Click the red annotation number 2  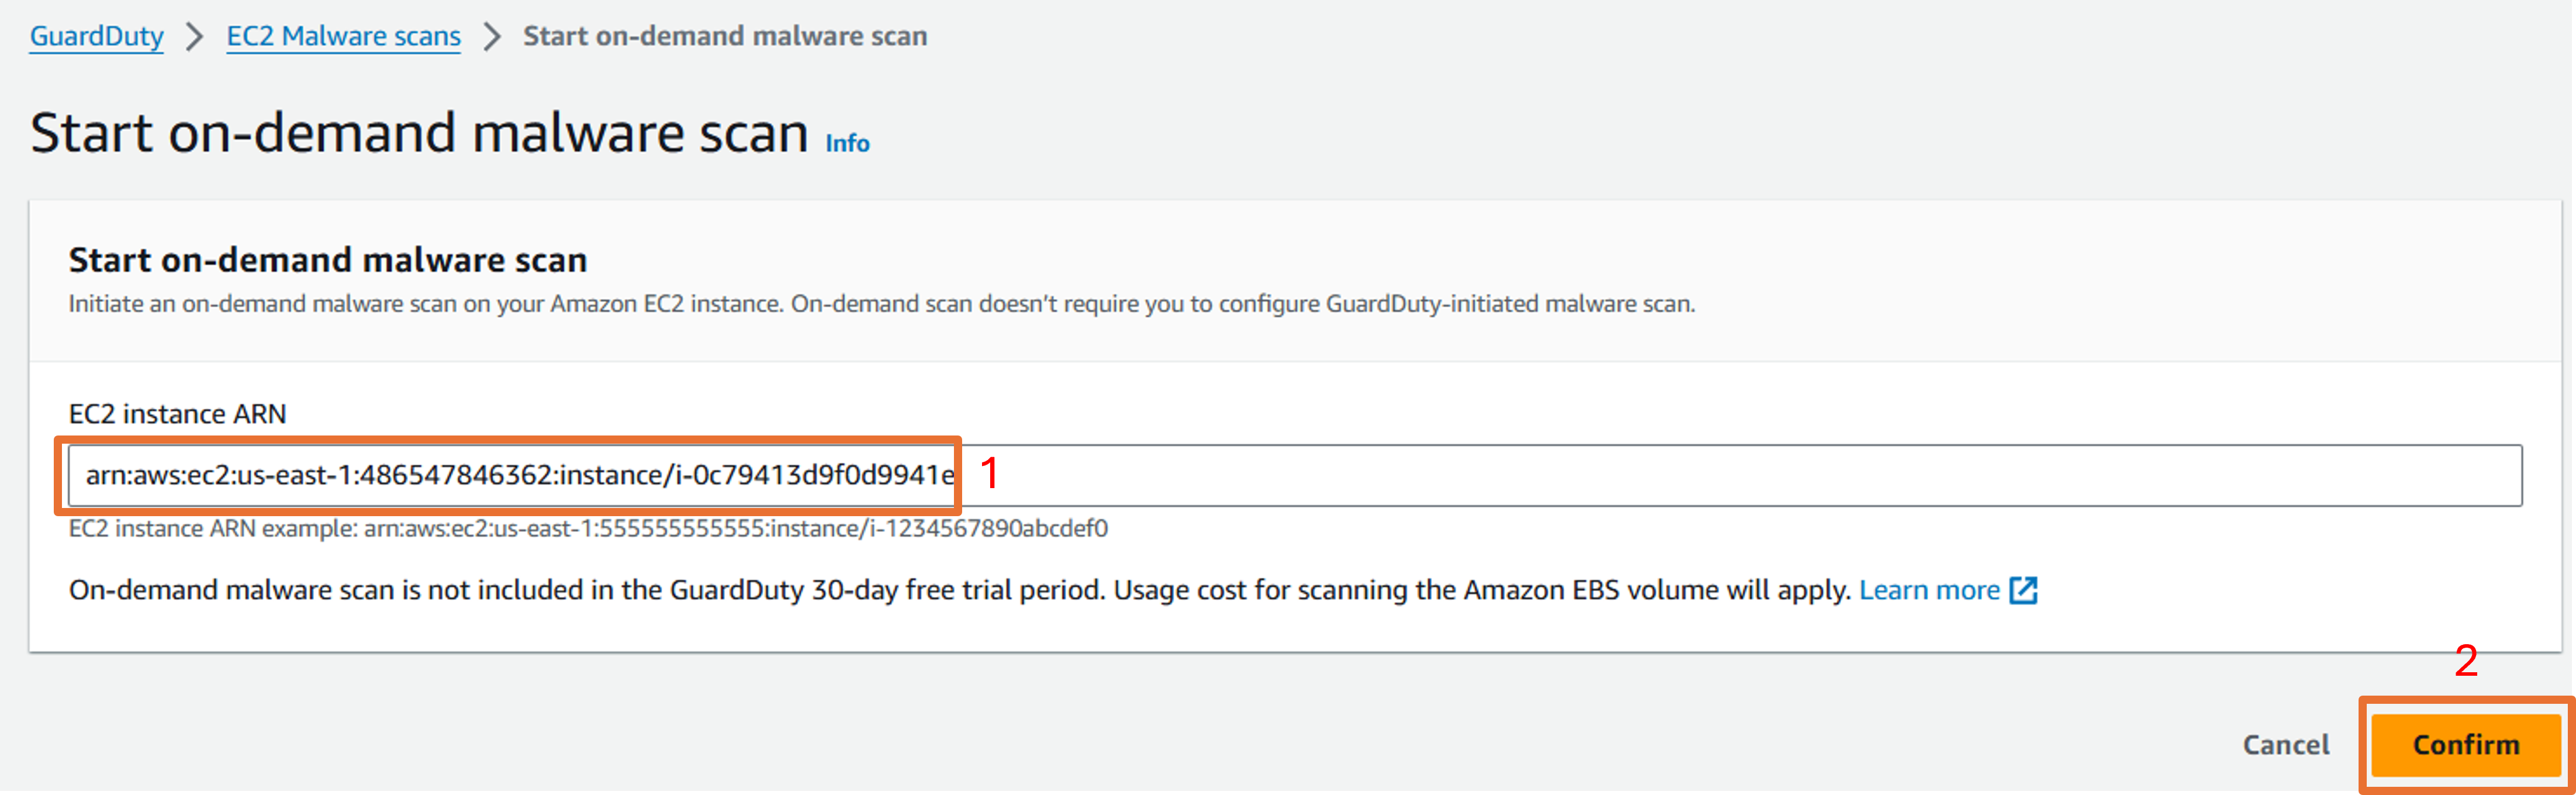[x=2466, y=661]
